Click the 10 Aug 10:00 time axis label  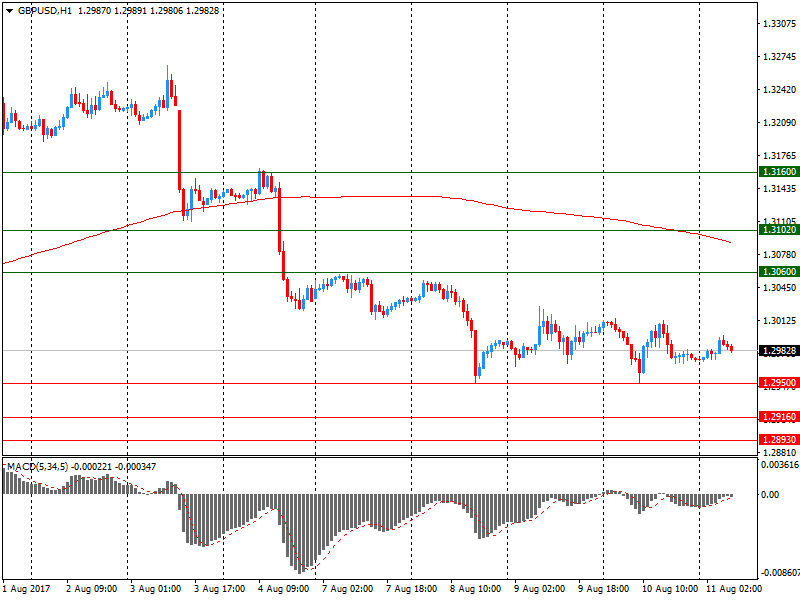(x=670, y=589)
